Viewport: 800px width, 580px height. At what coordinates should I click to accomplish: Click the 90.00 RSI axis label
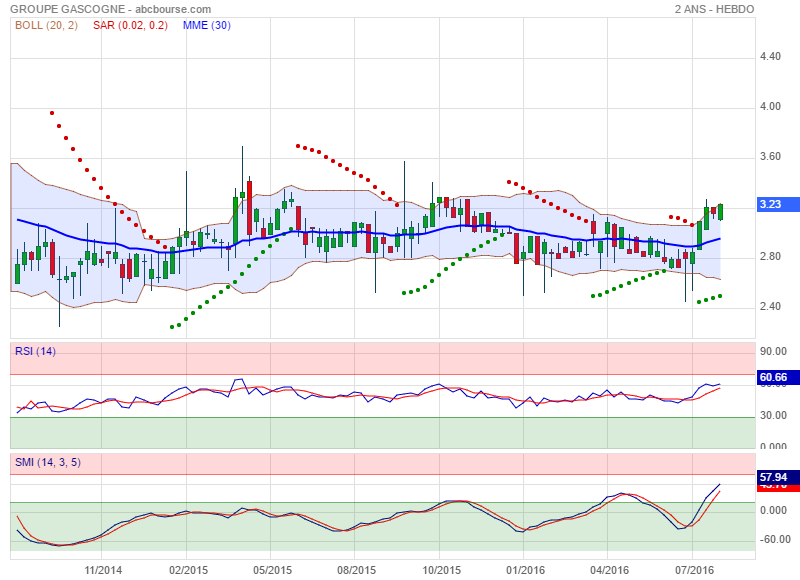[x=773, y=351]
